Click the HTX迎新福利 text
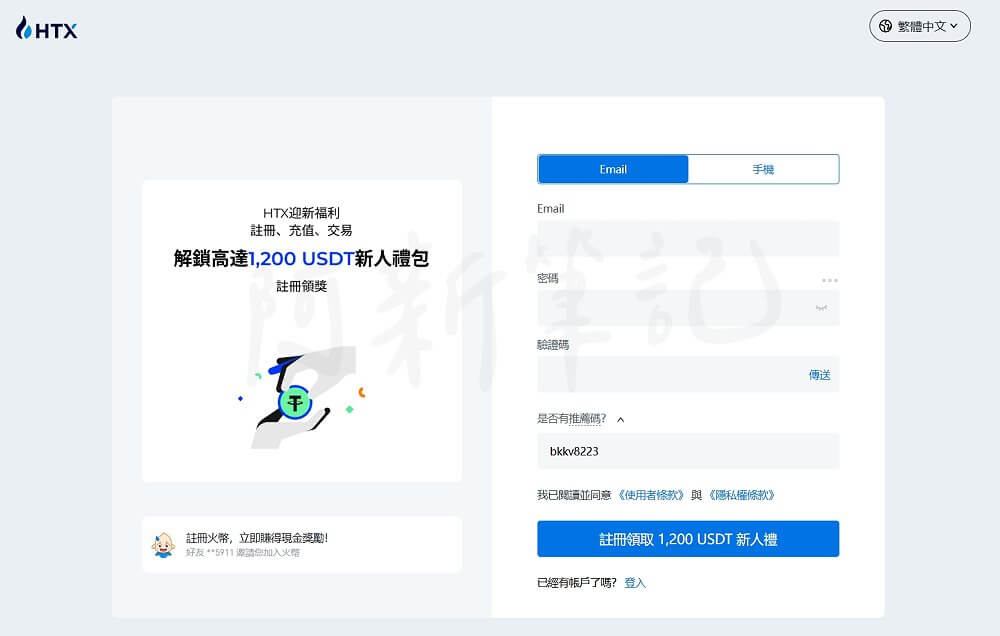This screenshot has width=1000, height=636. (x=301, y=212)
